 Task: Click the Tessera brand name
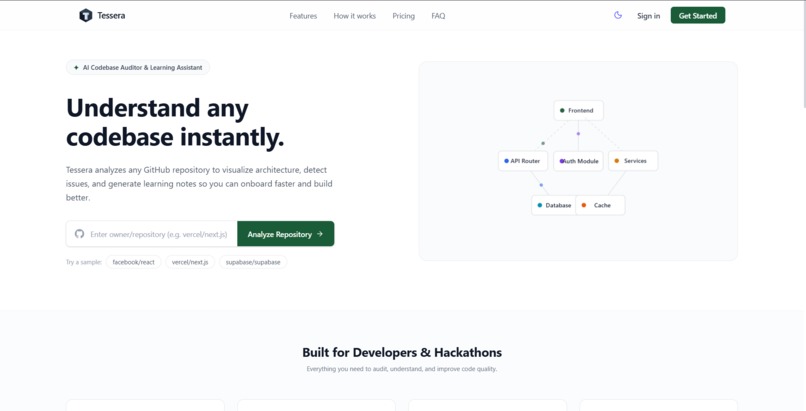point(111,15)
